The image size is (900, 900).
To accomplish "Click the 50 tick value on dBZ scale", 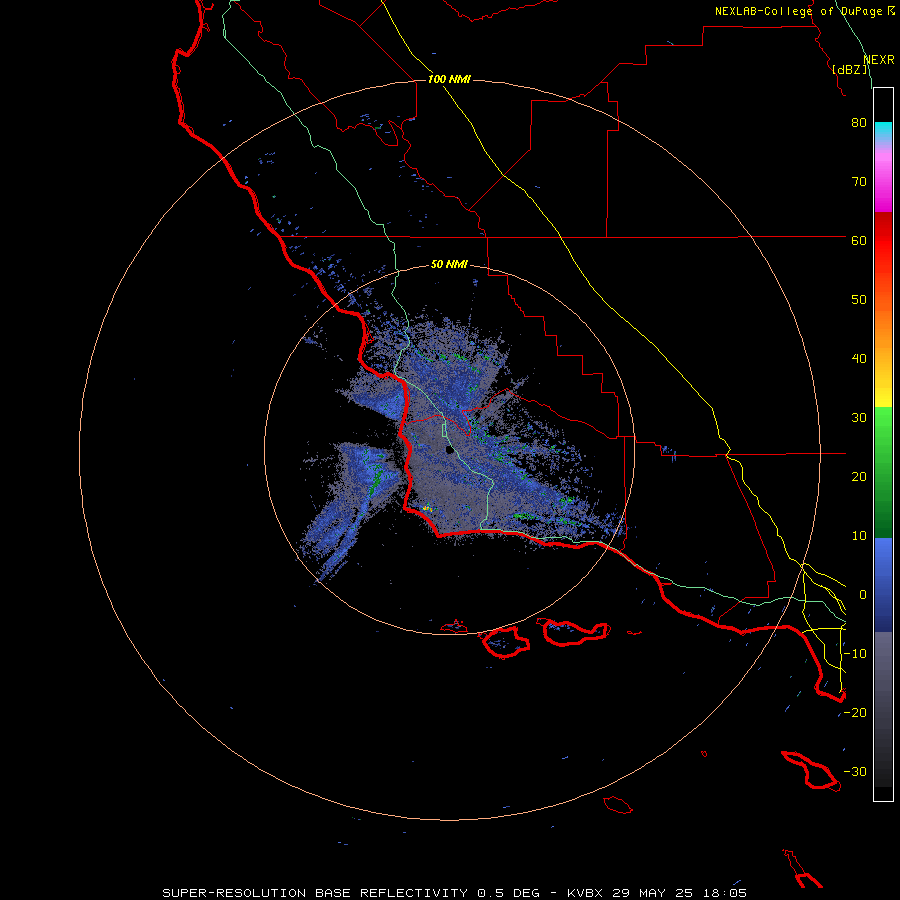I will point(859,300).
